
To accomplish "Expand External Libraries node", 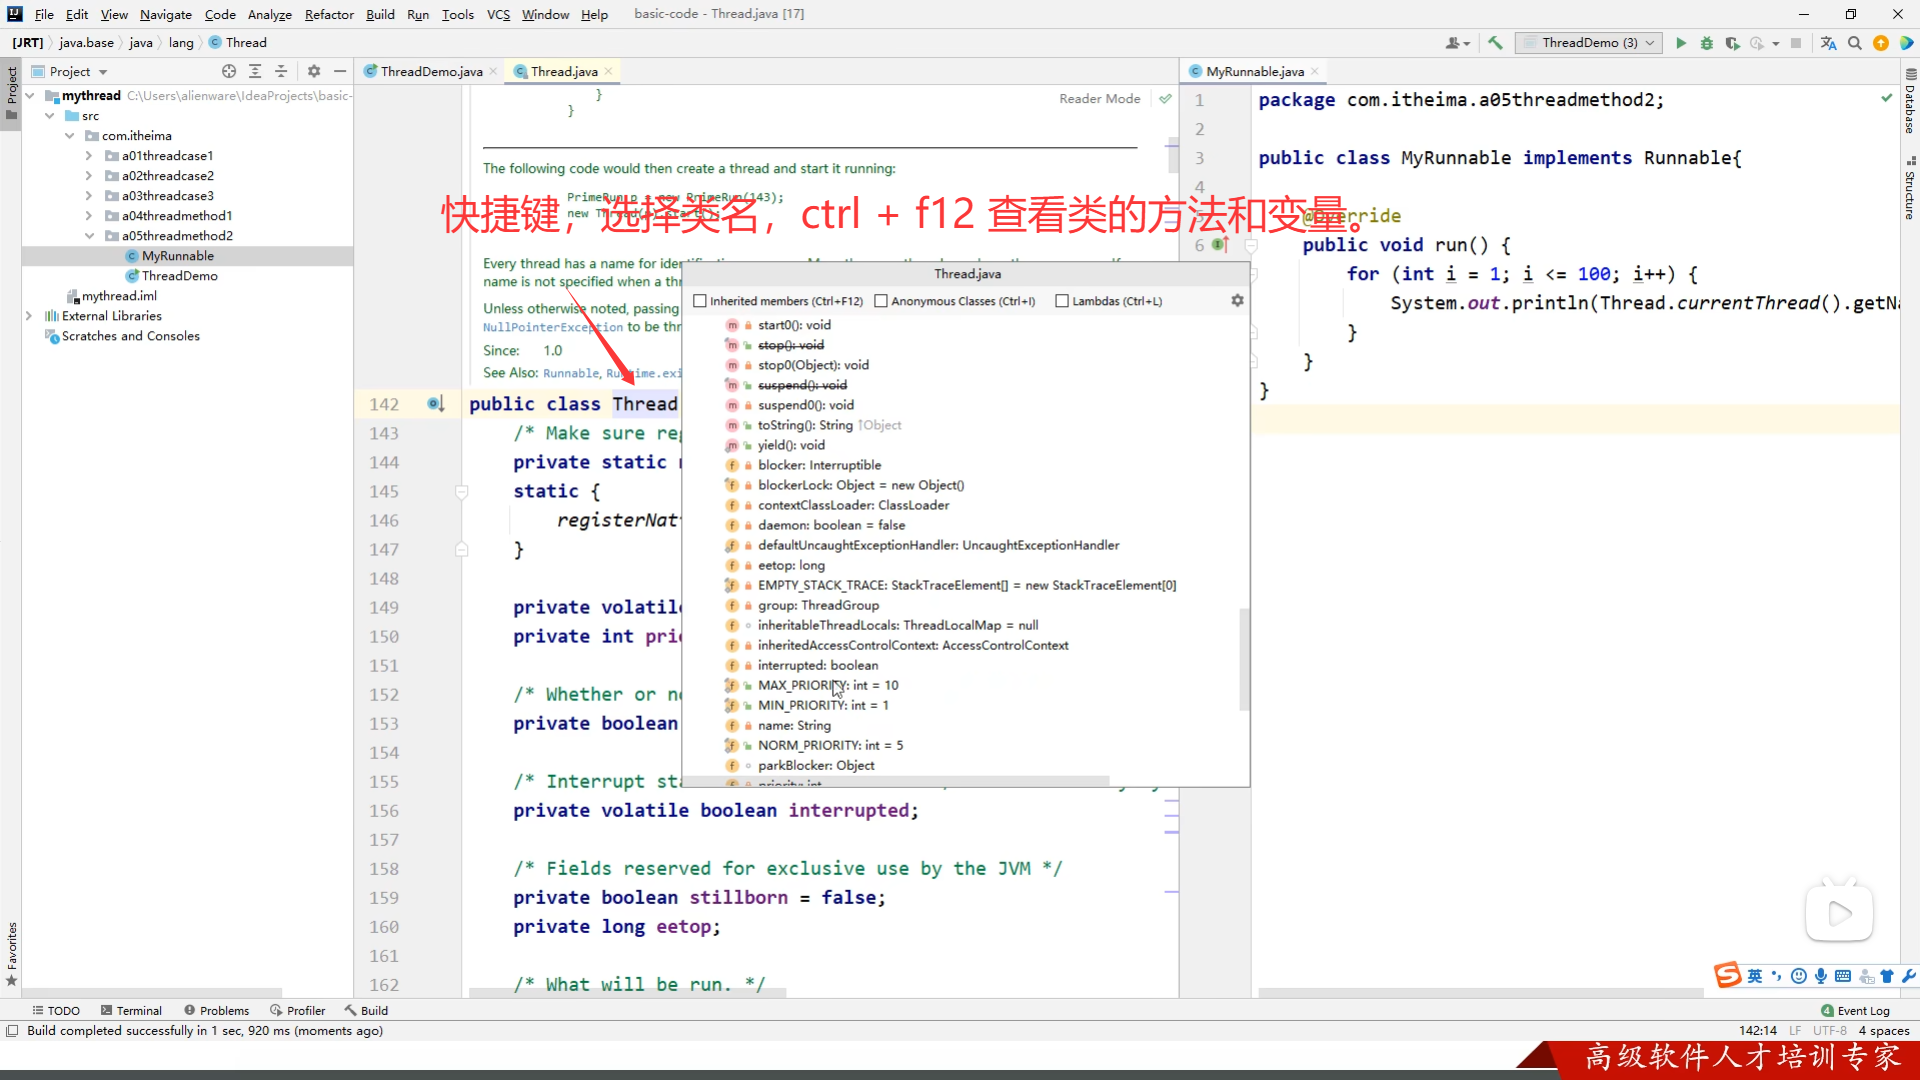I will 29,316.
